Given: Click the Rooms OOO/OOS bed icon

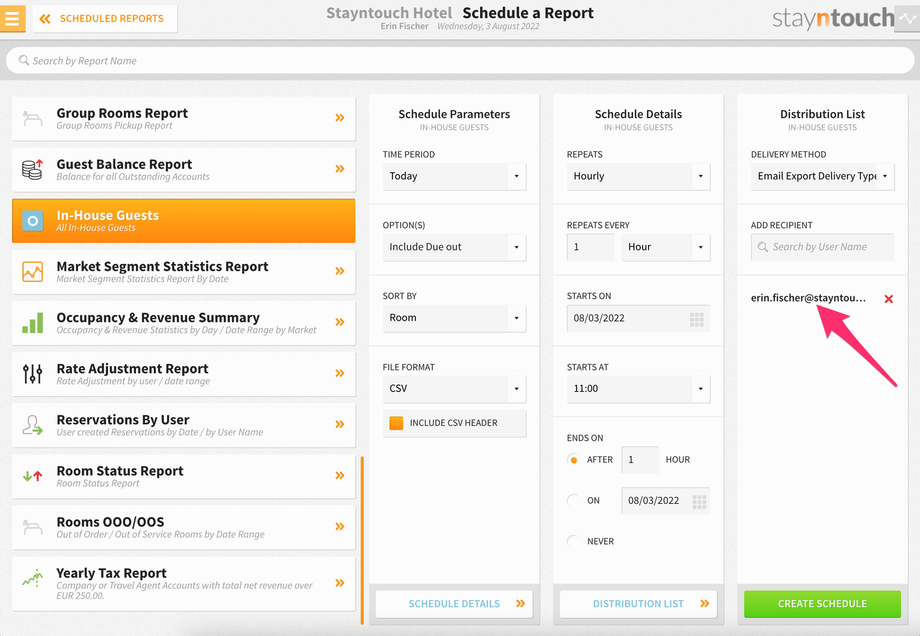Looking at the screenshot, I should pos(33,527).
